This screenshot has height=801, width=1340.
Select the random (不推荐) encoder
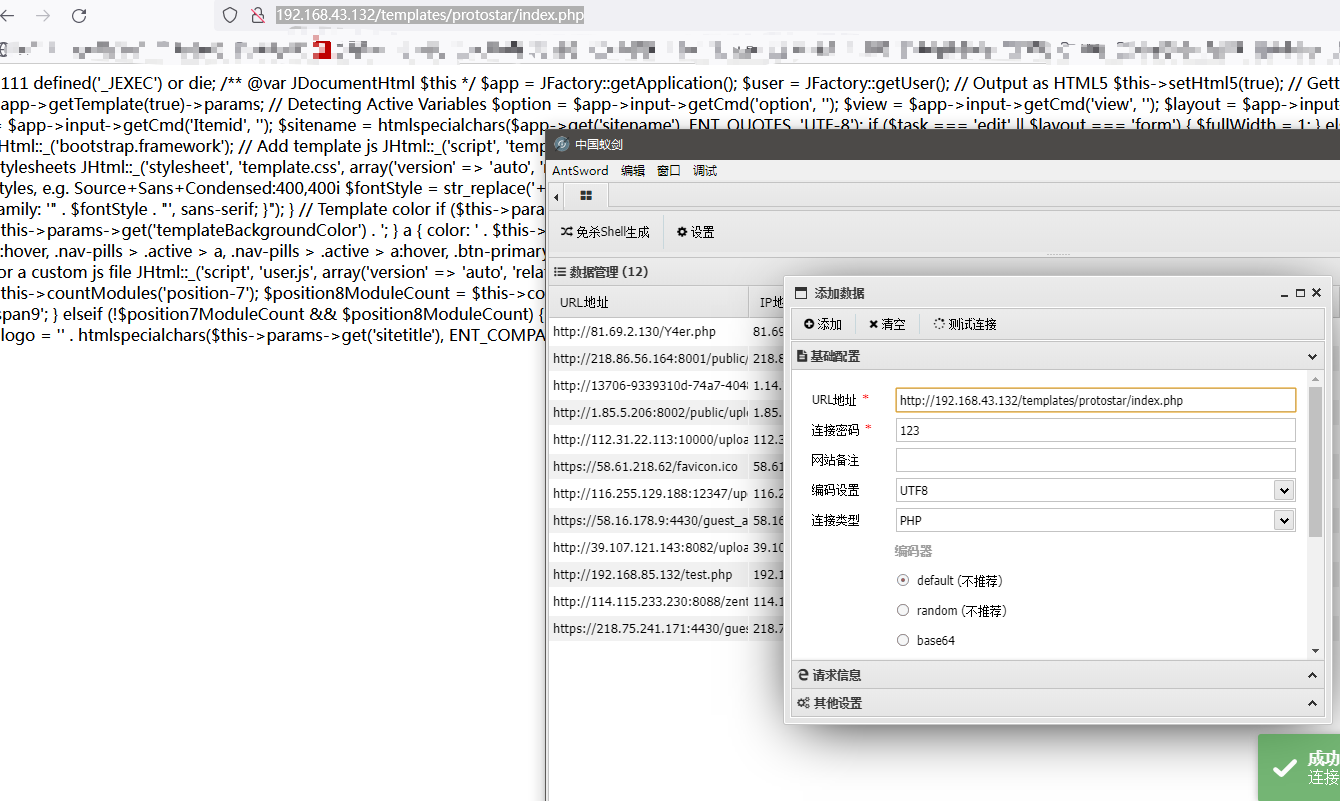903,610
